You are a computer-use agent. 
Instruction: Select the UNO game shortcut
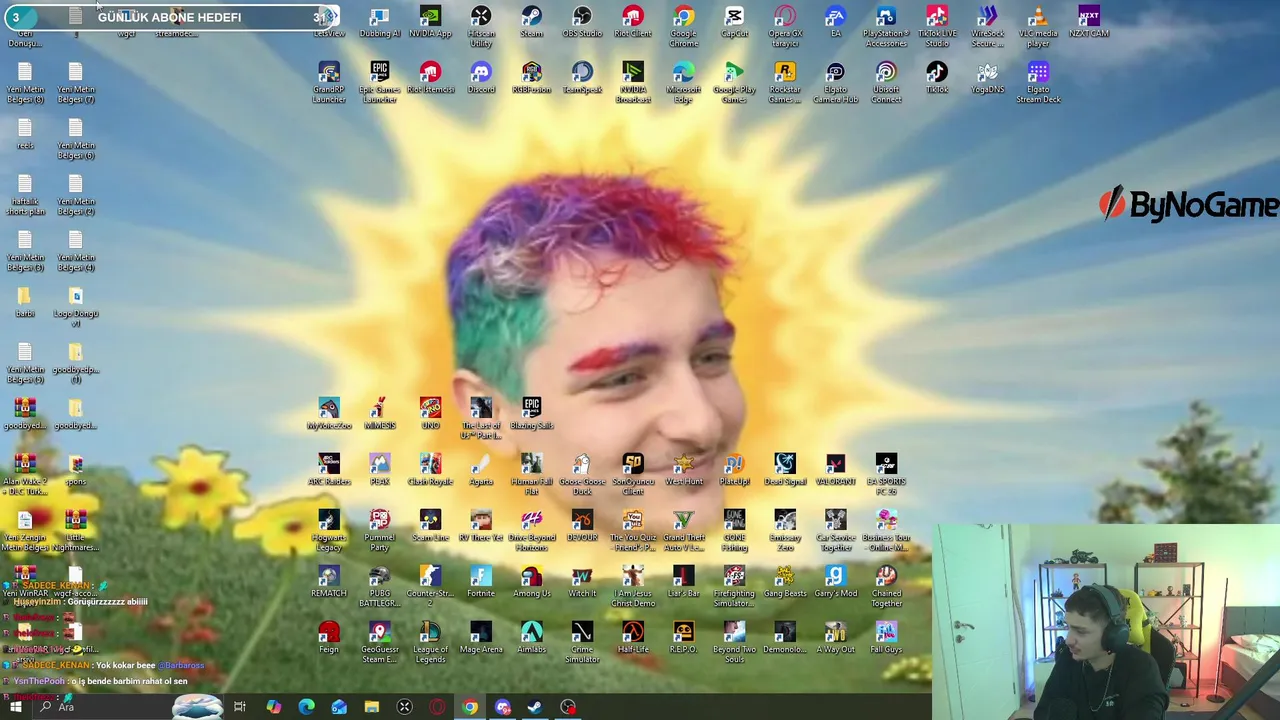(430, 414)
